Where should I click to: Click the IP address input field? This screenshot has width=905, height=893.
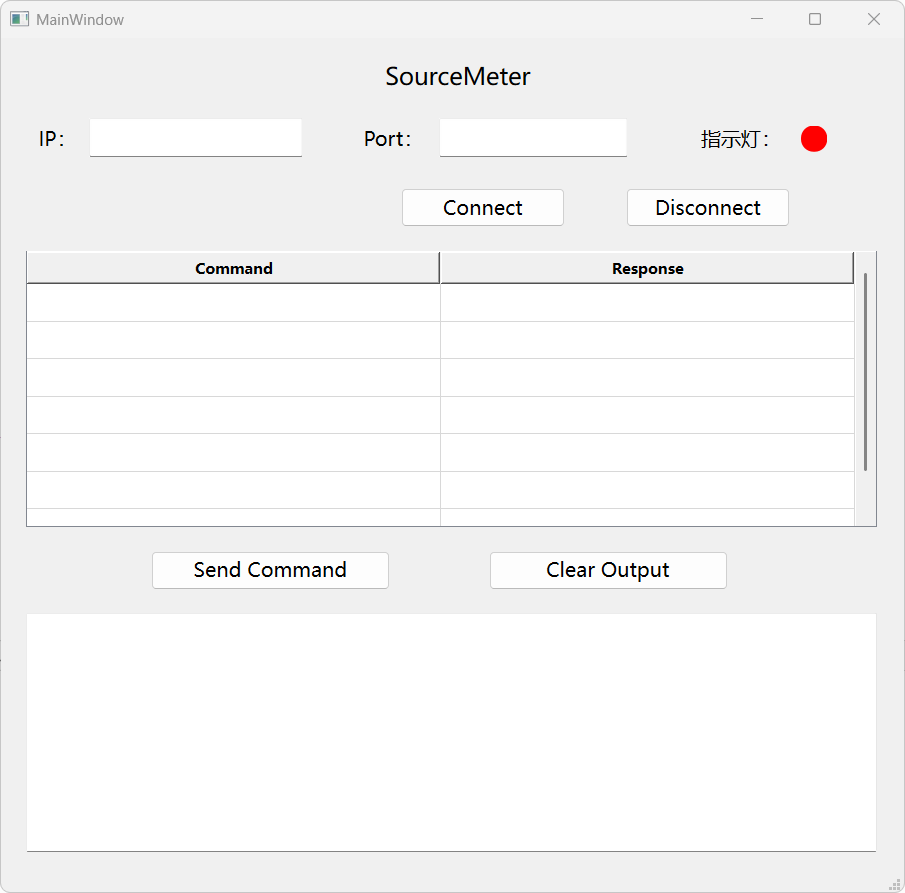tap(196, 138)
